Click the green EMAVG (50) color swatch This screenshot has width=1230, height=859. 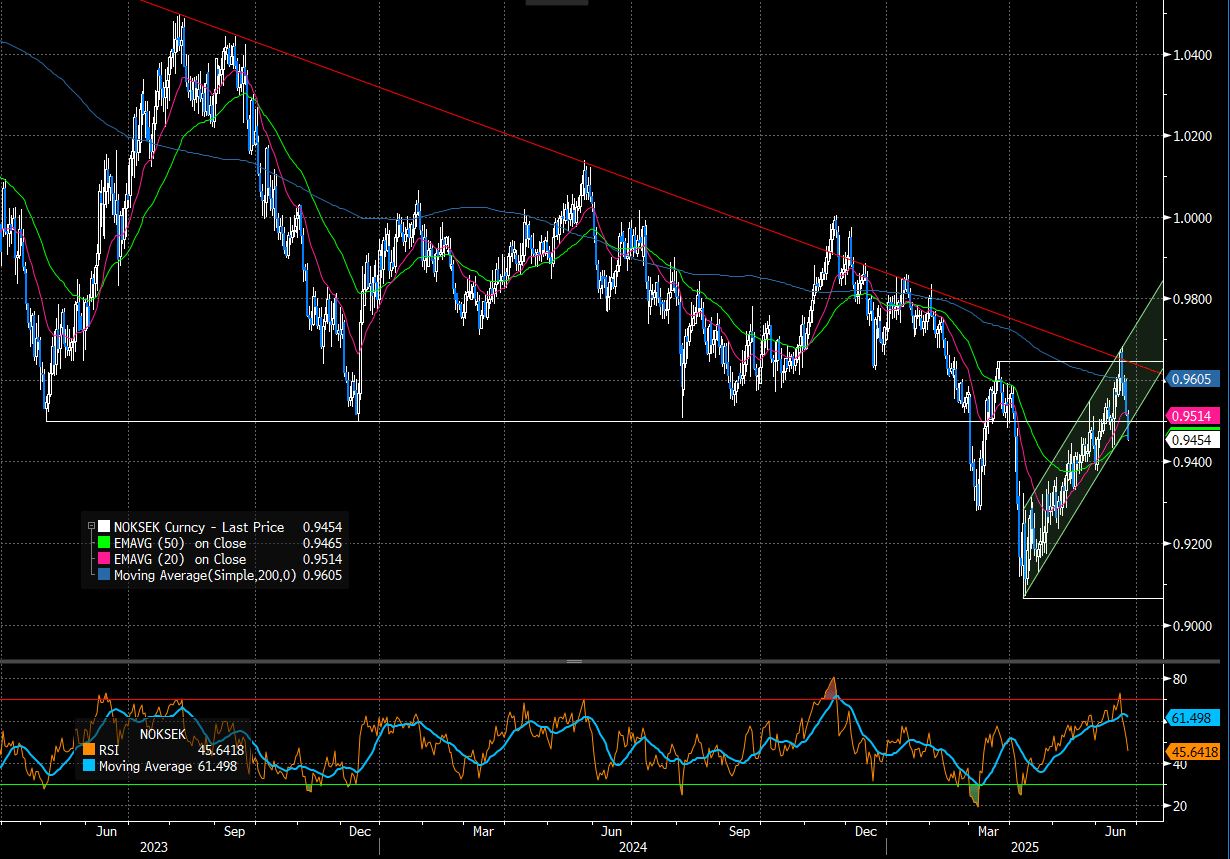click(104, 543)
